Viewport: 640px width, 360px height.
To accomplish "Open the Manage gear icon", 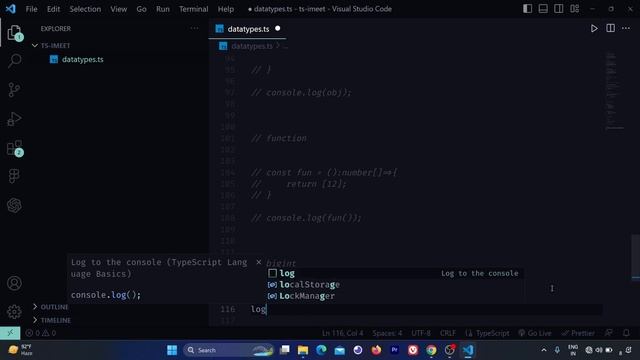I will pyautogui.click(x=14, y=311).
